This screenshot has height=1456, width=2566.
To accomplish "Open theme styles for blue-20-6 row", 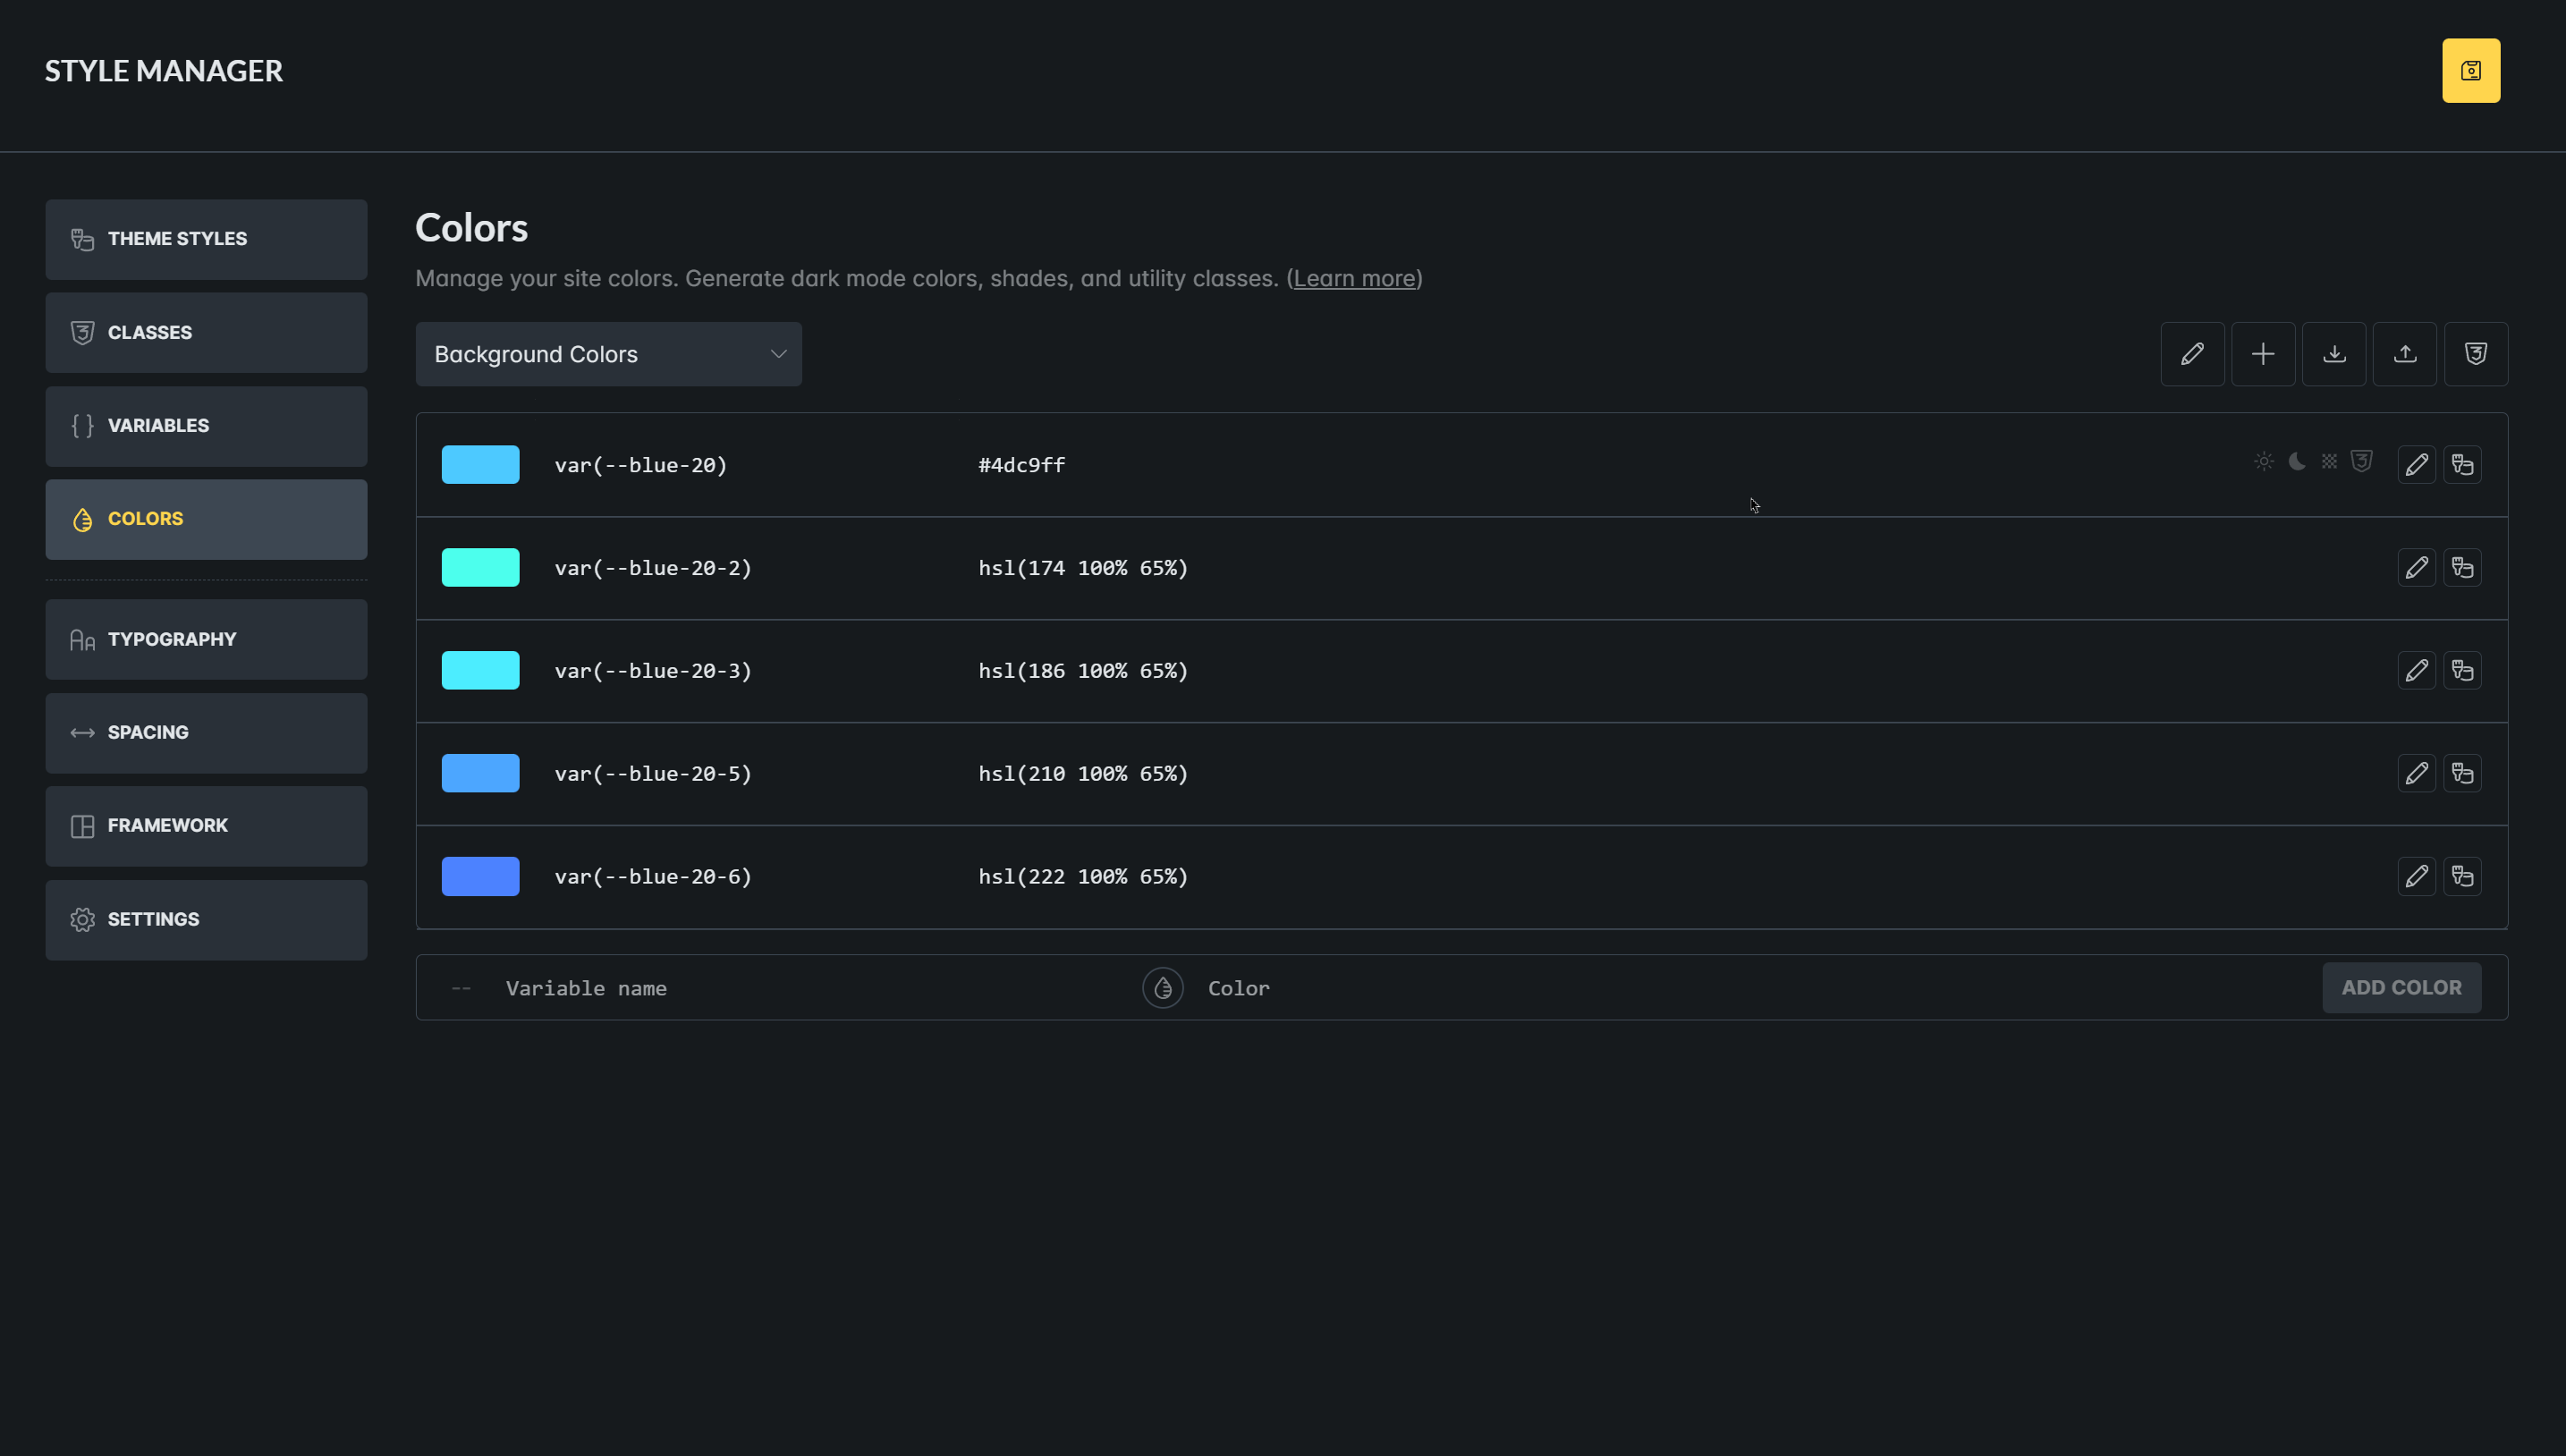I will (2462, 877).
